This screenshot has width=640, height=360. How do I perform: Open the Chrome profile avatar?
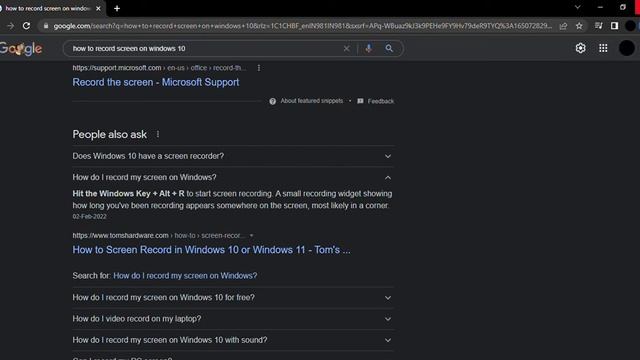click(x=630, y=26)
